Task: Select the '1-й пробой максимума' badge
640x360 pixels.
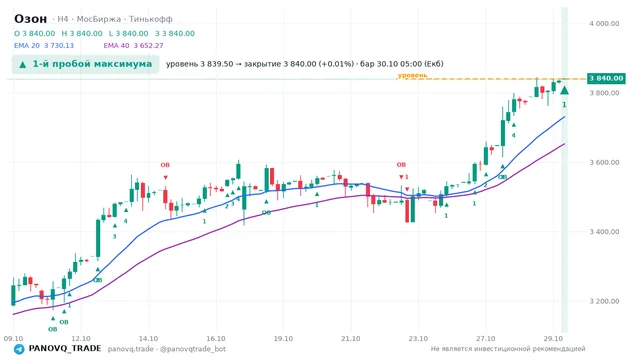Action: coord(85,64)
